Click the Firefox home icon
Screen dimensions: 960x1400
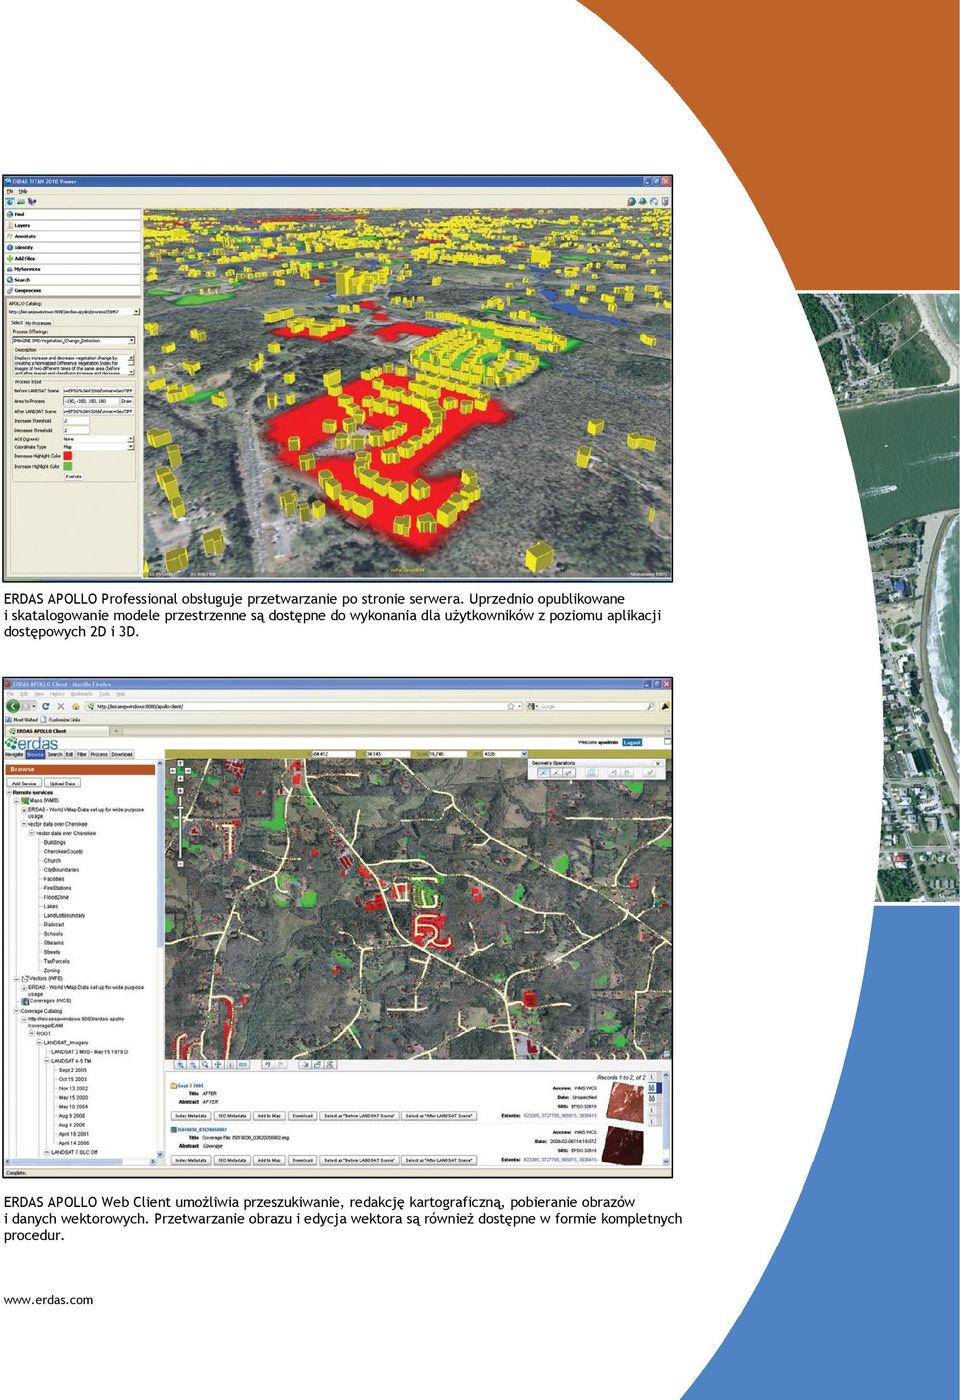click(x=74, y=706)
